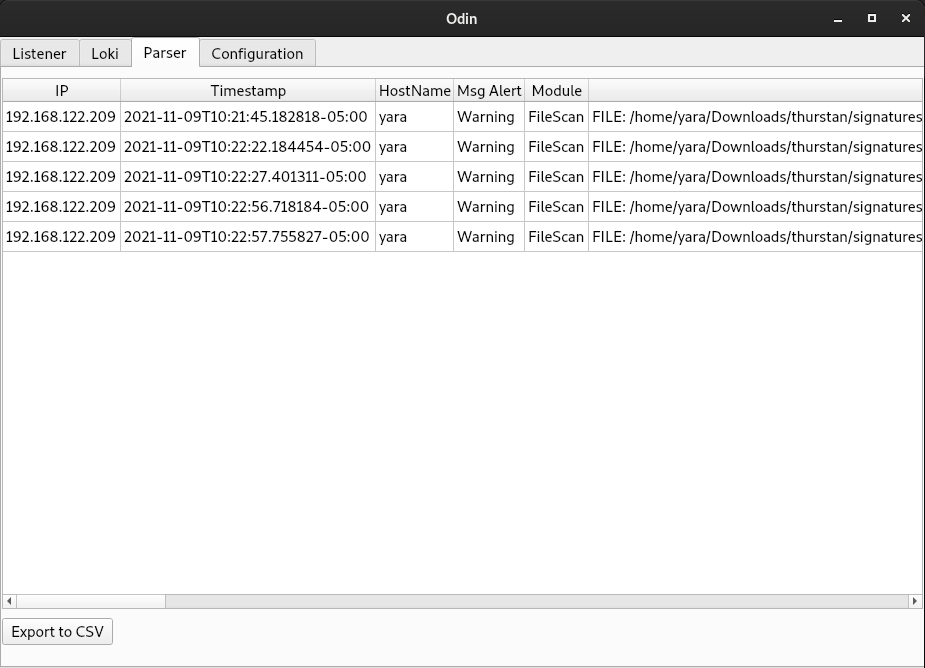The image size is (925, 668).
Task: Sort by the IP column header
Action: tap(61, 90)
